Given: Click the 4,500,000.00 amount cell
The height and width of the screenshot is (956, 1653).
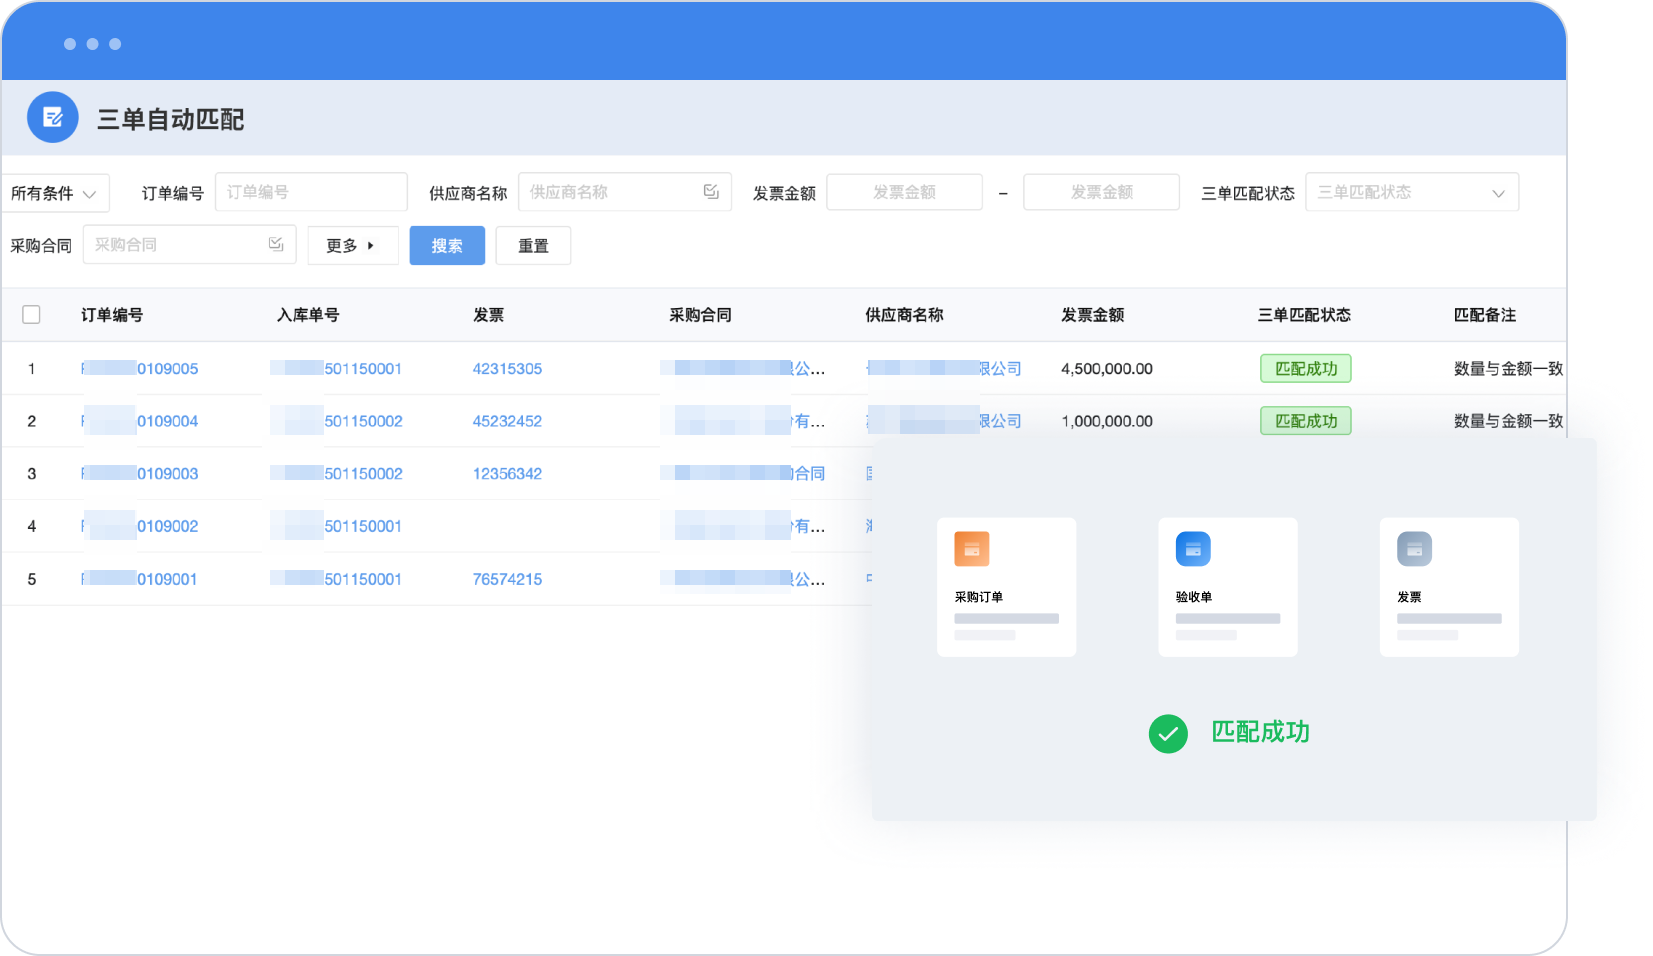Looking at the screenshot, I should click(x=1107, y=369).
